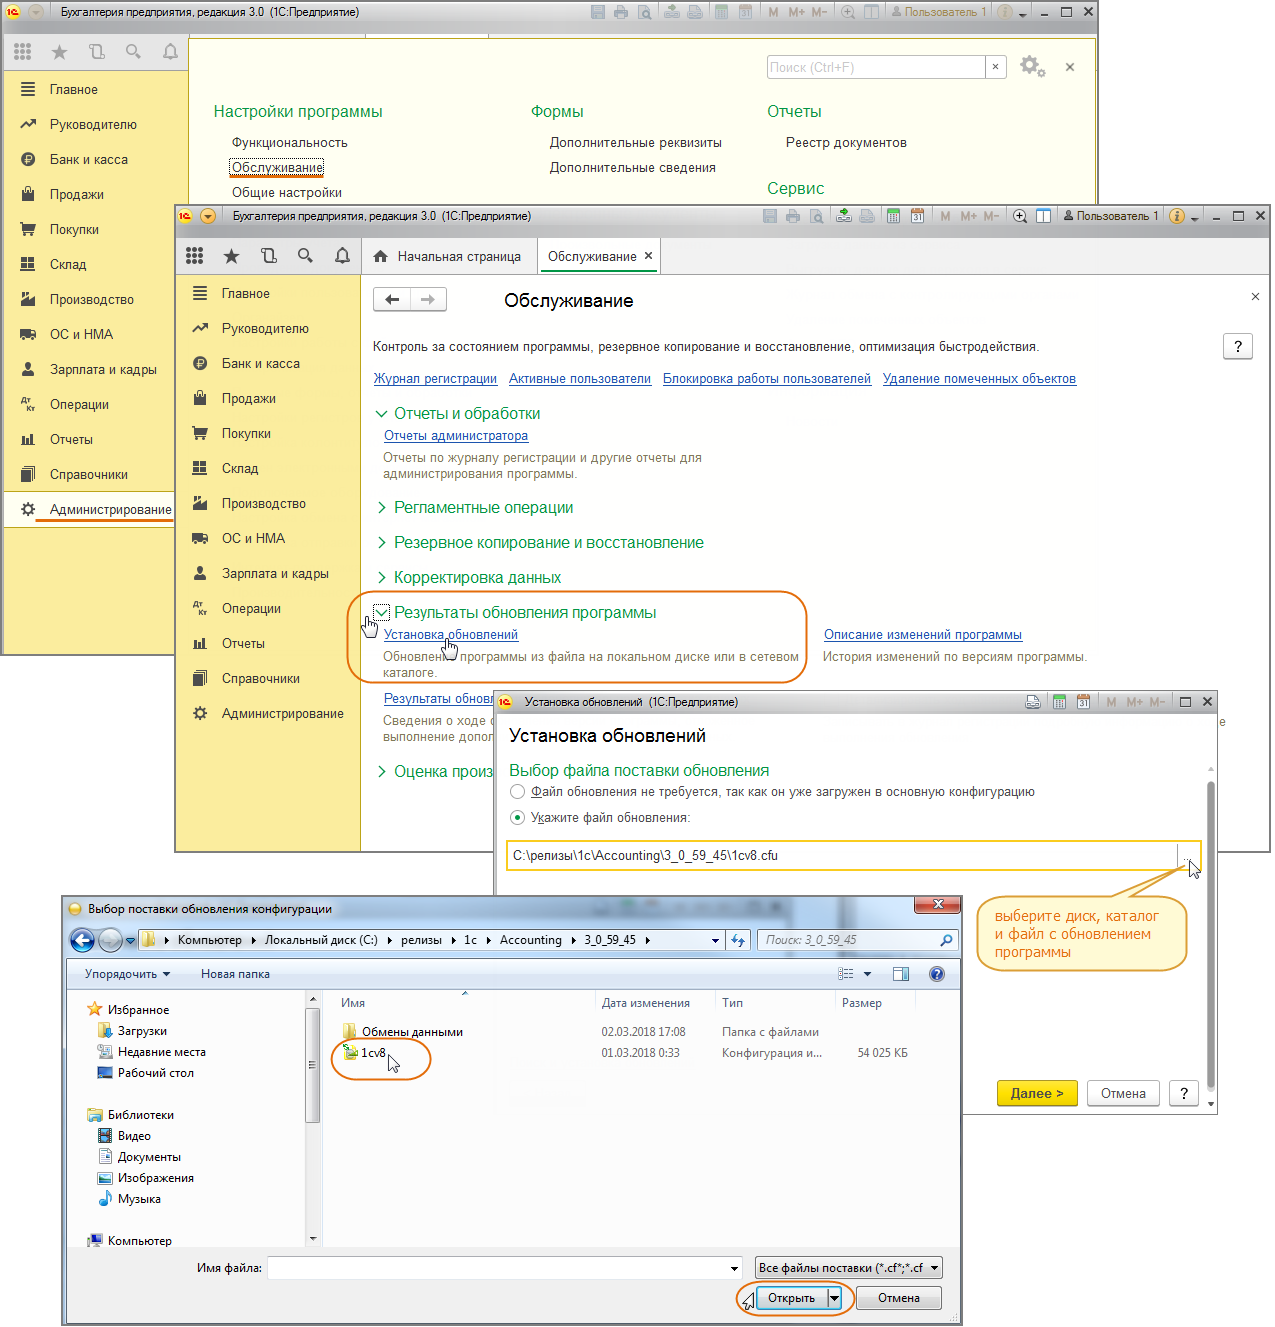Viewport: 1275px width, 1327px height.
Task: Click the notifications bell in second window
Action: click(342, 257)
